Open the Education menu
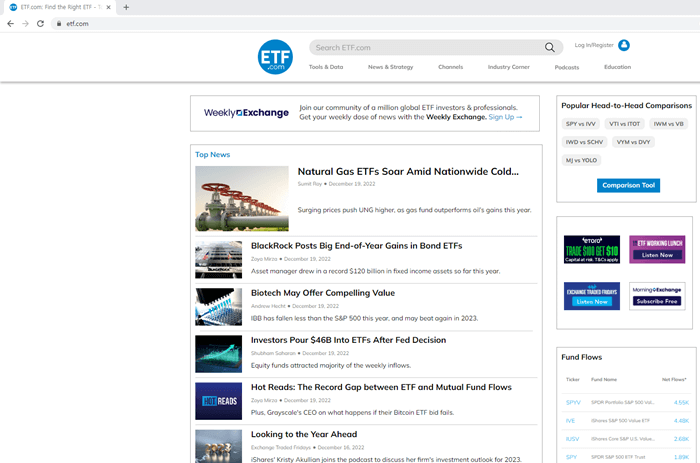 (x=617, y=67)
